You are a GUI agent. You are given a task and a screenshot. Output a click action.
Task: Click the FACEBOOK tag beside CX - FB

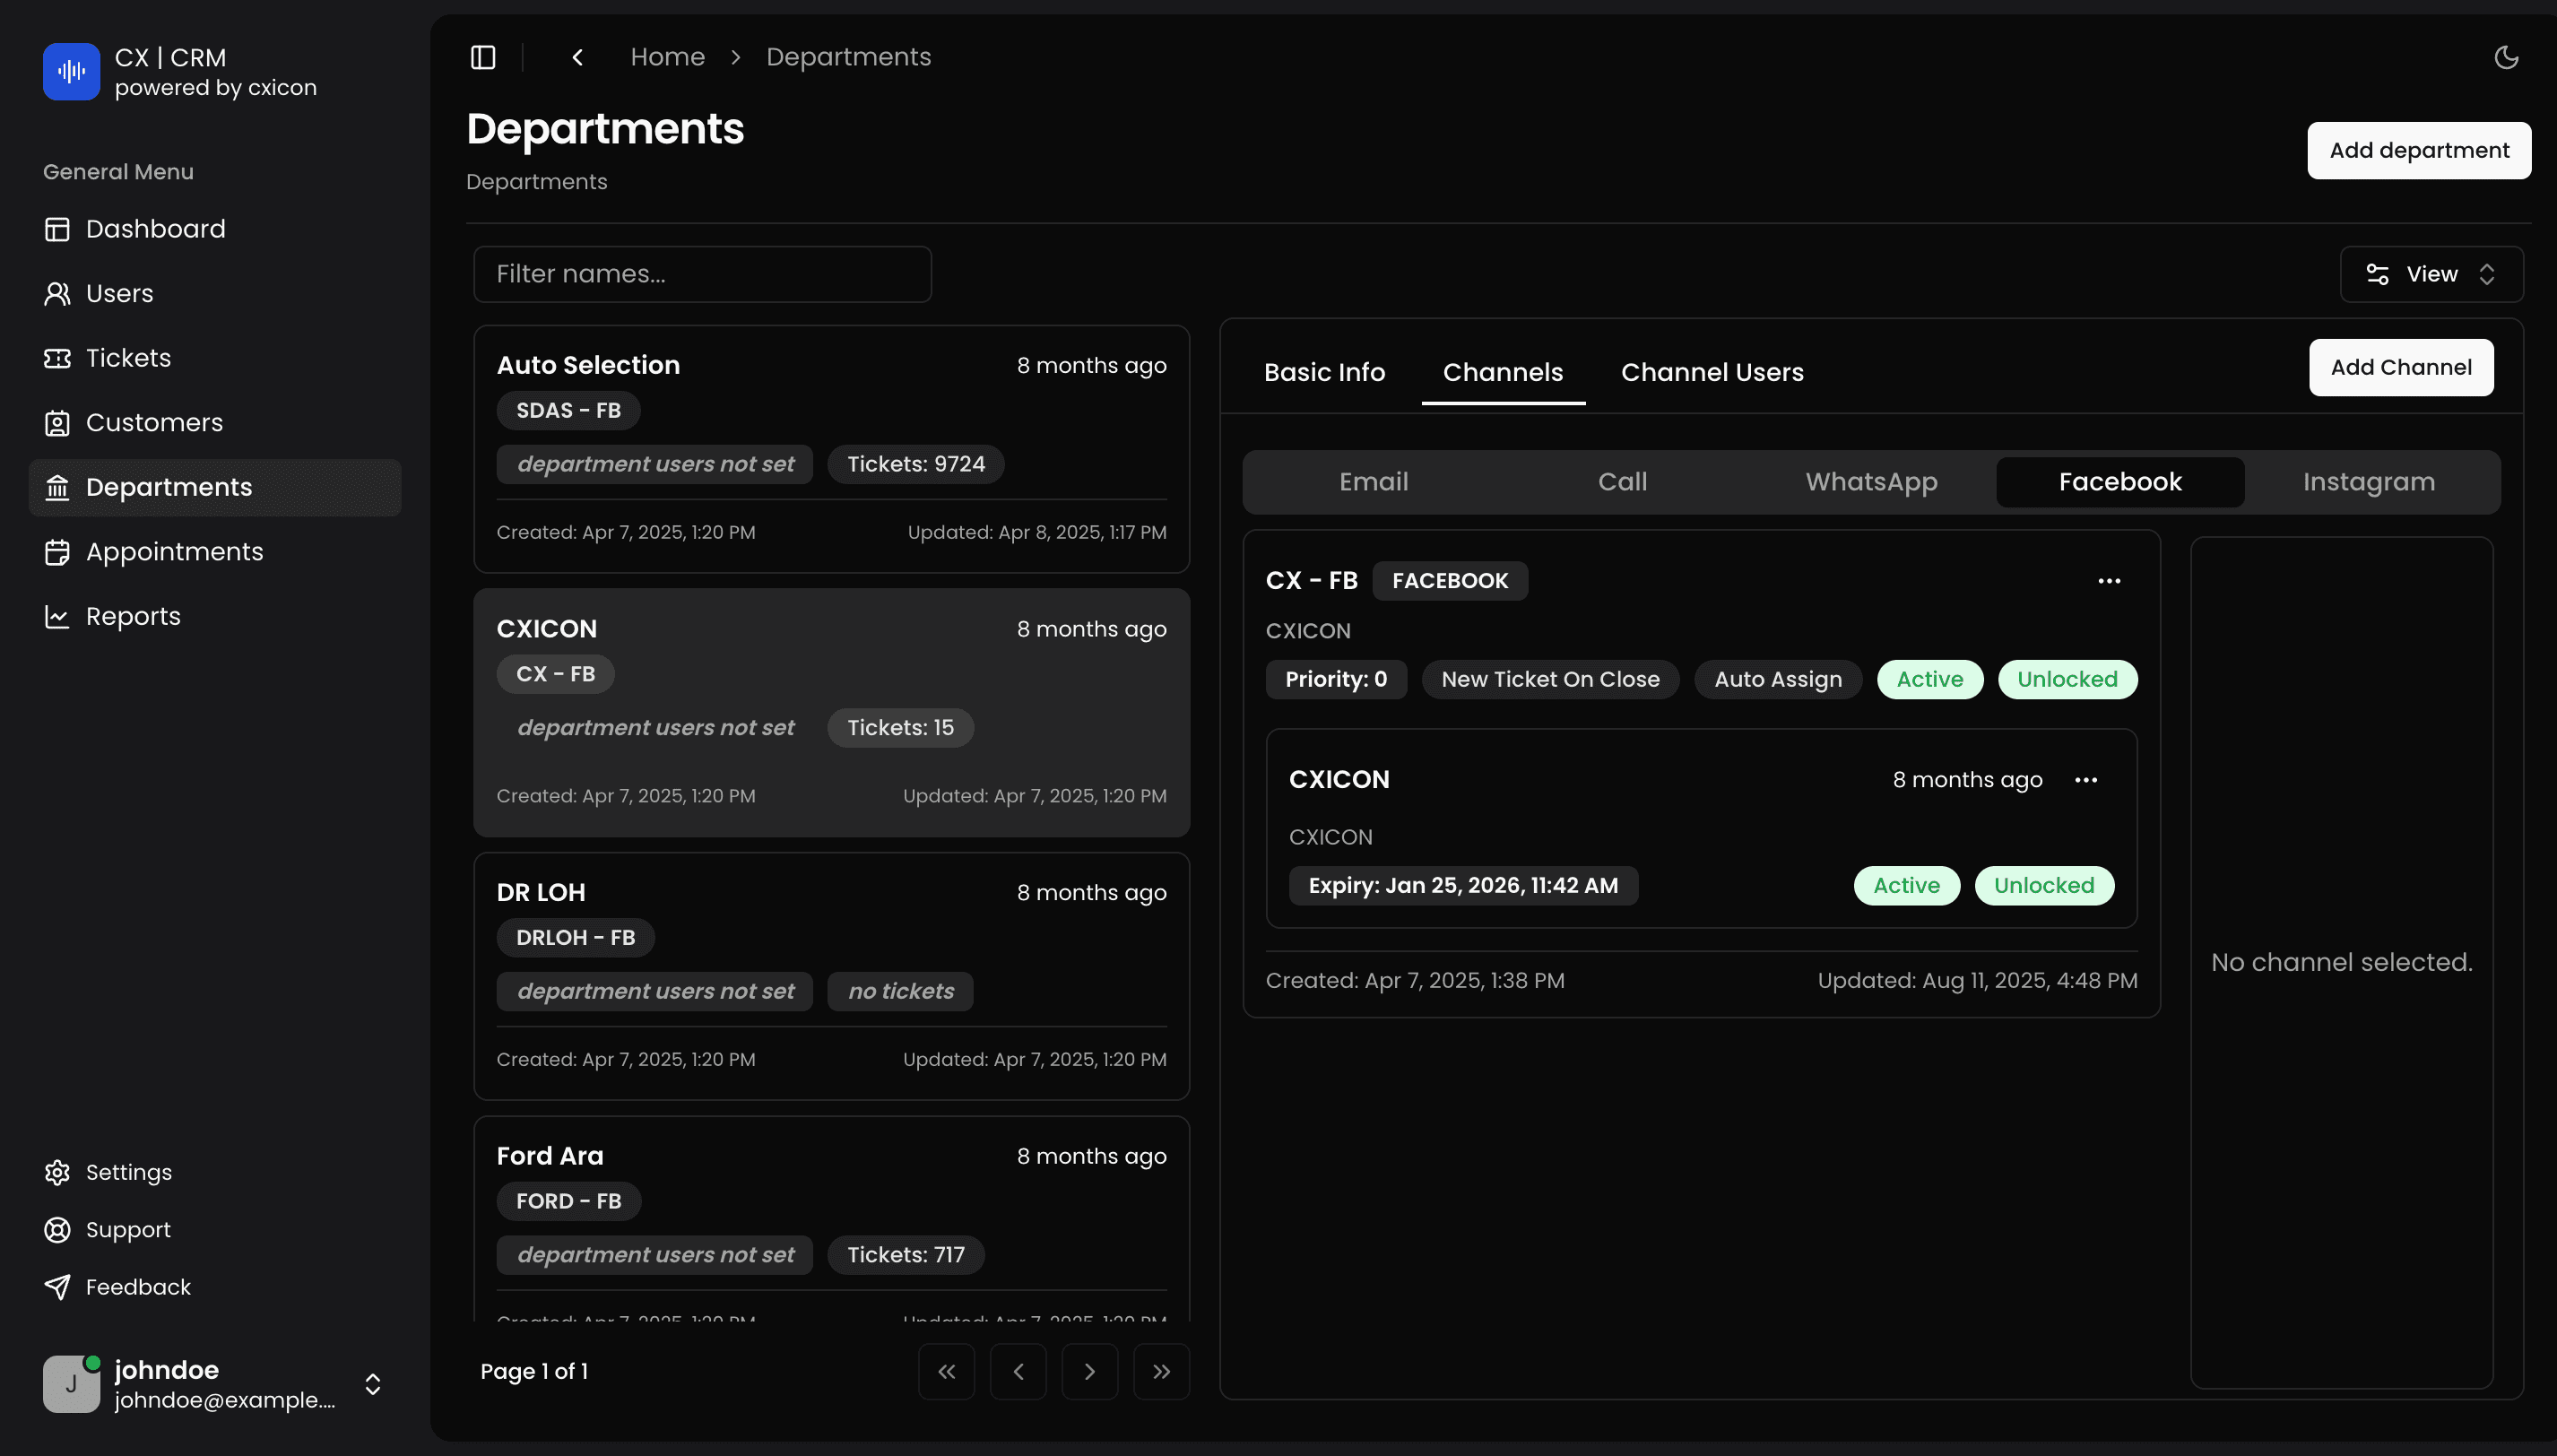(x=1449, y=581)
